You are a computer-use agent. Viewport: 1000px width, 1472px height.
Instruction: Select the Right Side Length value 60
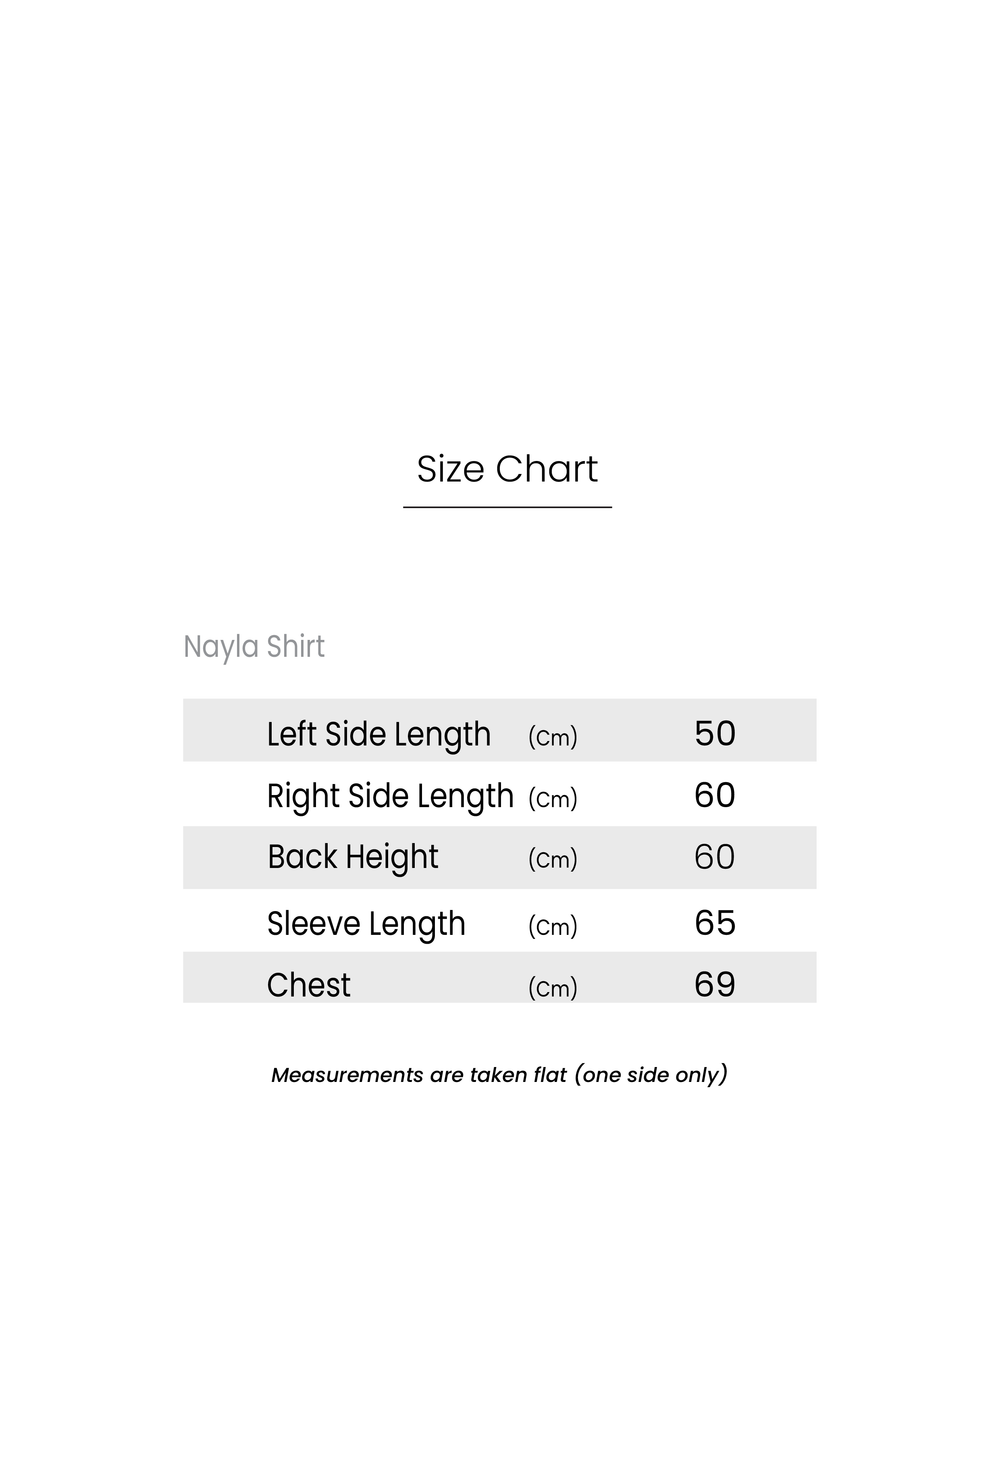[715, 795]
